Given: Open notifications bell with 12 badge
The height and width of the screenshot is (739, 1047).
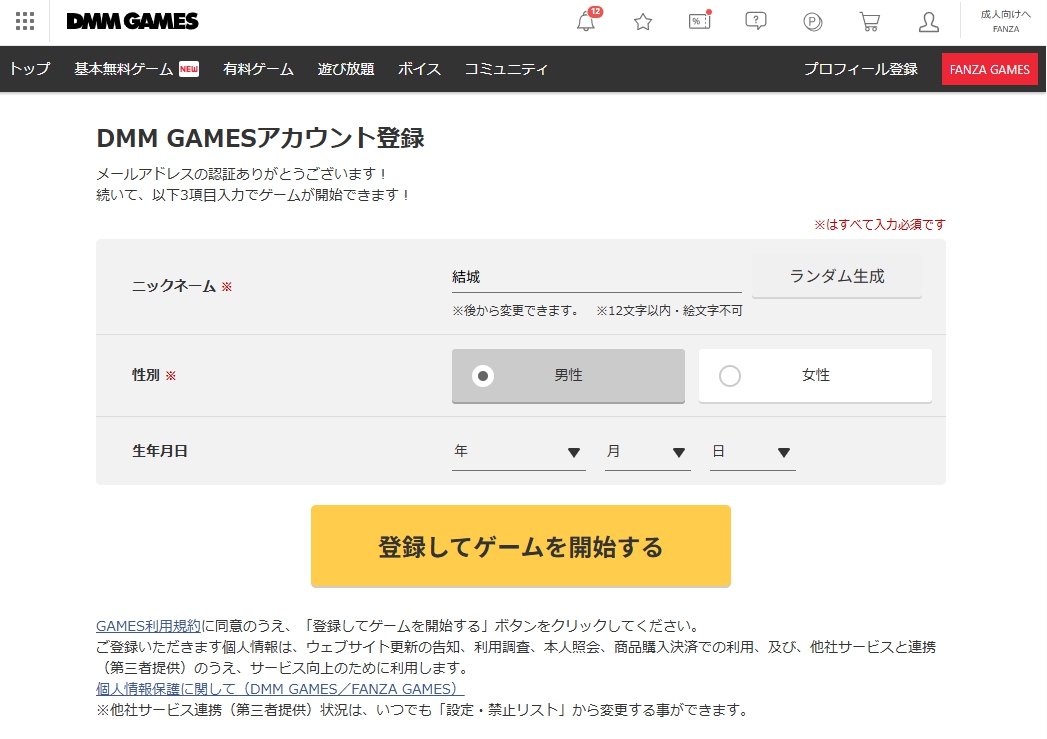Looking at the screenshot, I should click(x=587, y=21).
